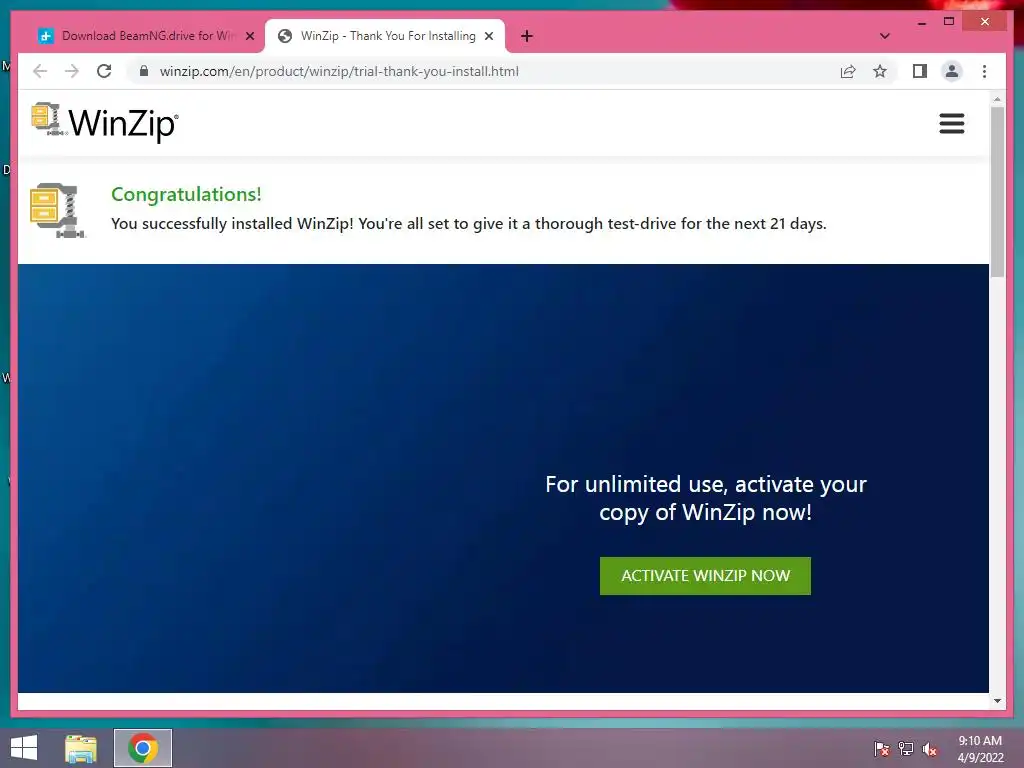Go back to the previous page

[40, 71]
